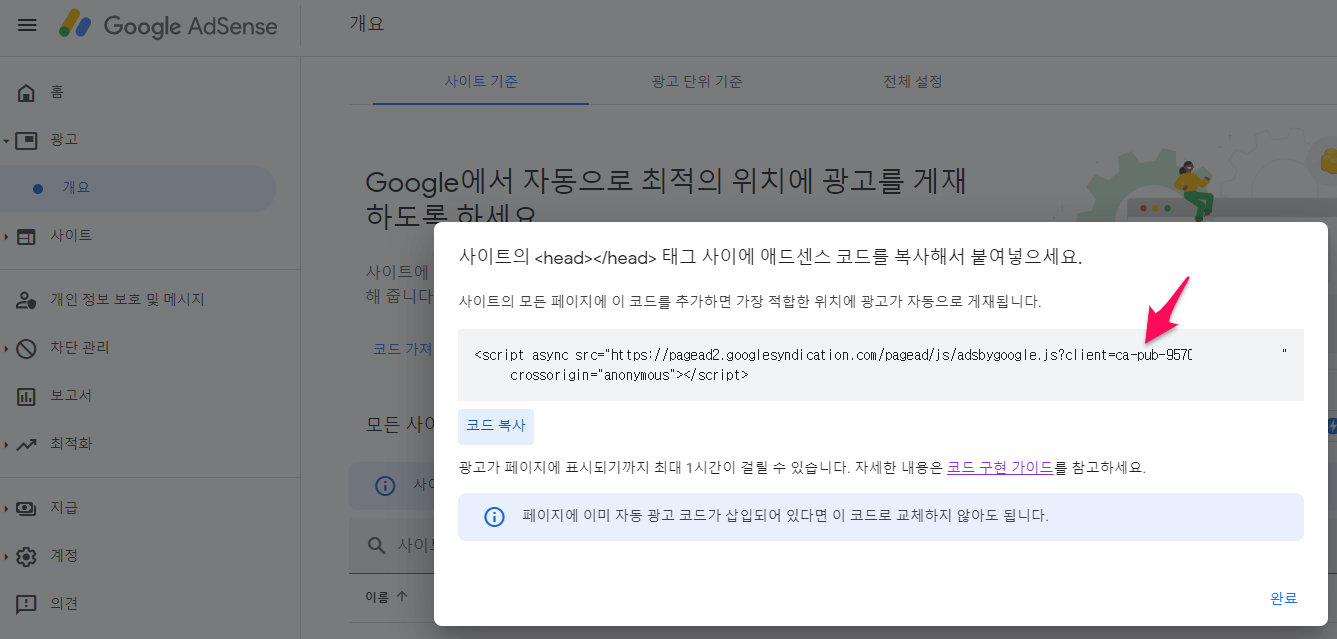Click the info icon in the dialog notice
This screenshot has width=1337, height=639.
(x=494, y=517)
